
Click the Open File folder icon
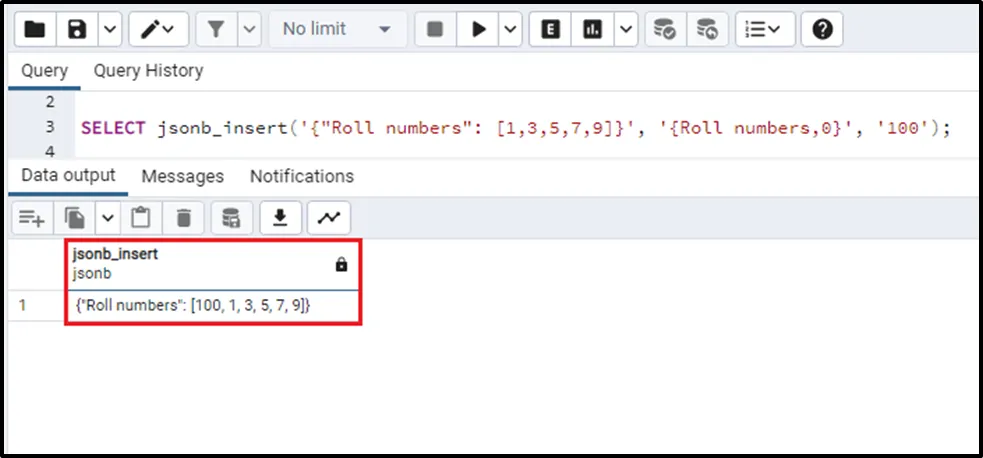tap(34, 30)
